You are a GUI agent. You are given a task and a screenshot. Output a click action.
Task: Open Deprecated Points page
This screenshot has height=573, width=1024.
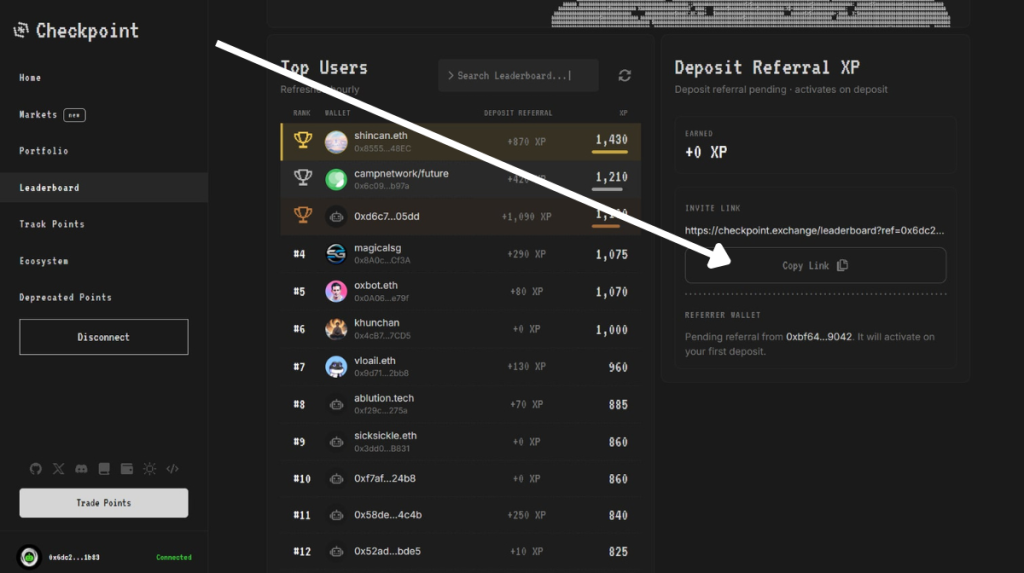tap(65, 297)
